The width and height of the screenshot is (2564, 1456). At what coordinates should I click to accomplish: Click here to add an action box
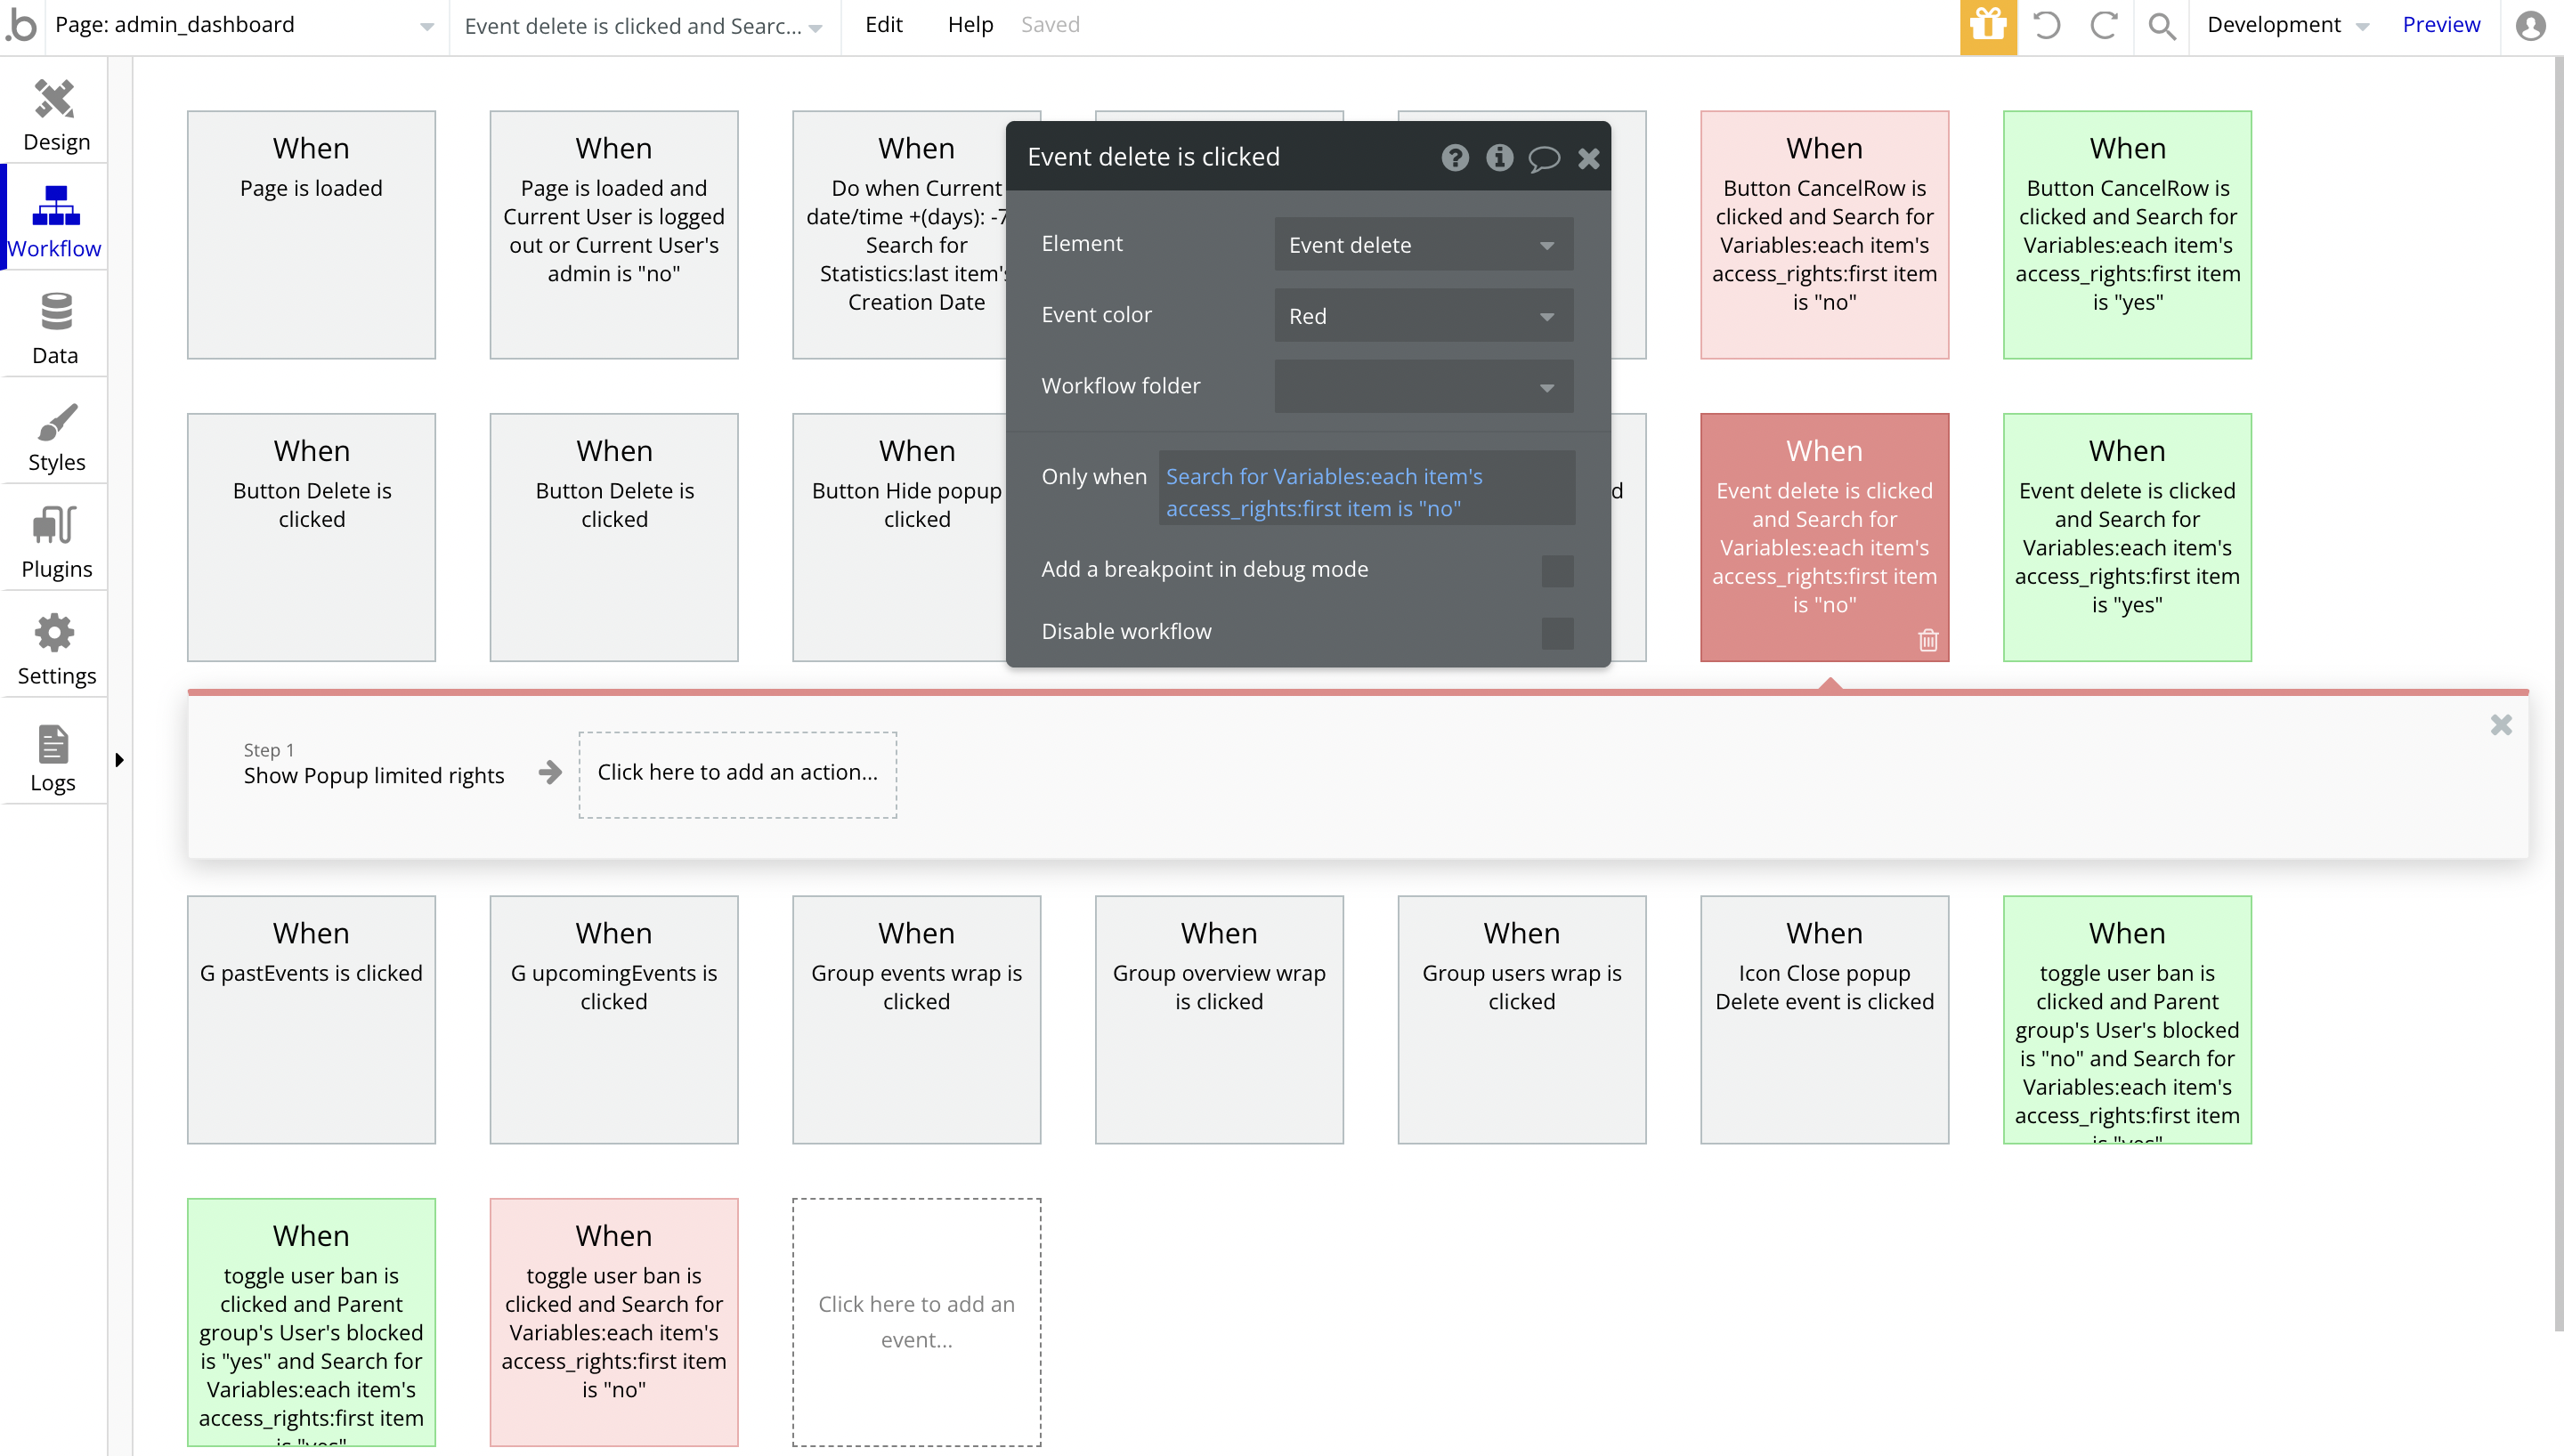(x=737, y=773)
